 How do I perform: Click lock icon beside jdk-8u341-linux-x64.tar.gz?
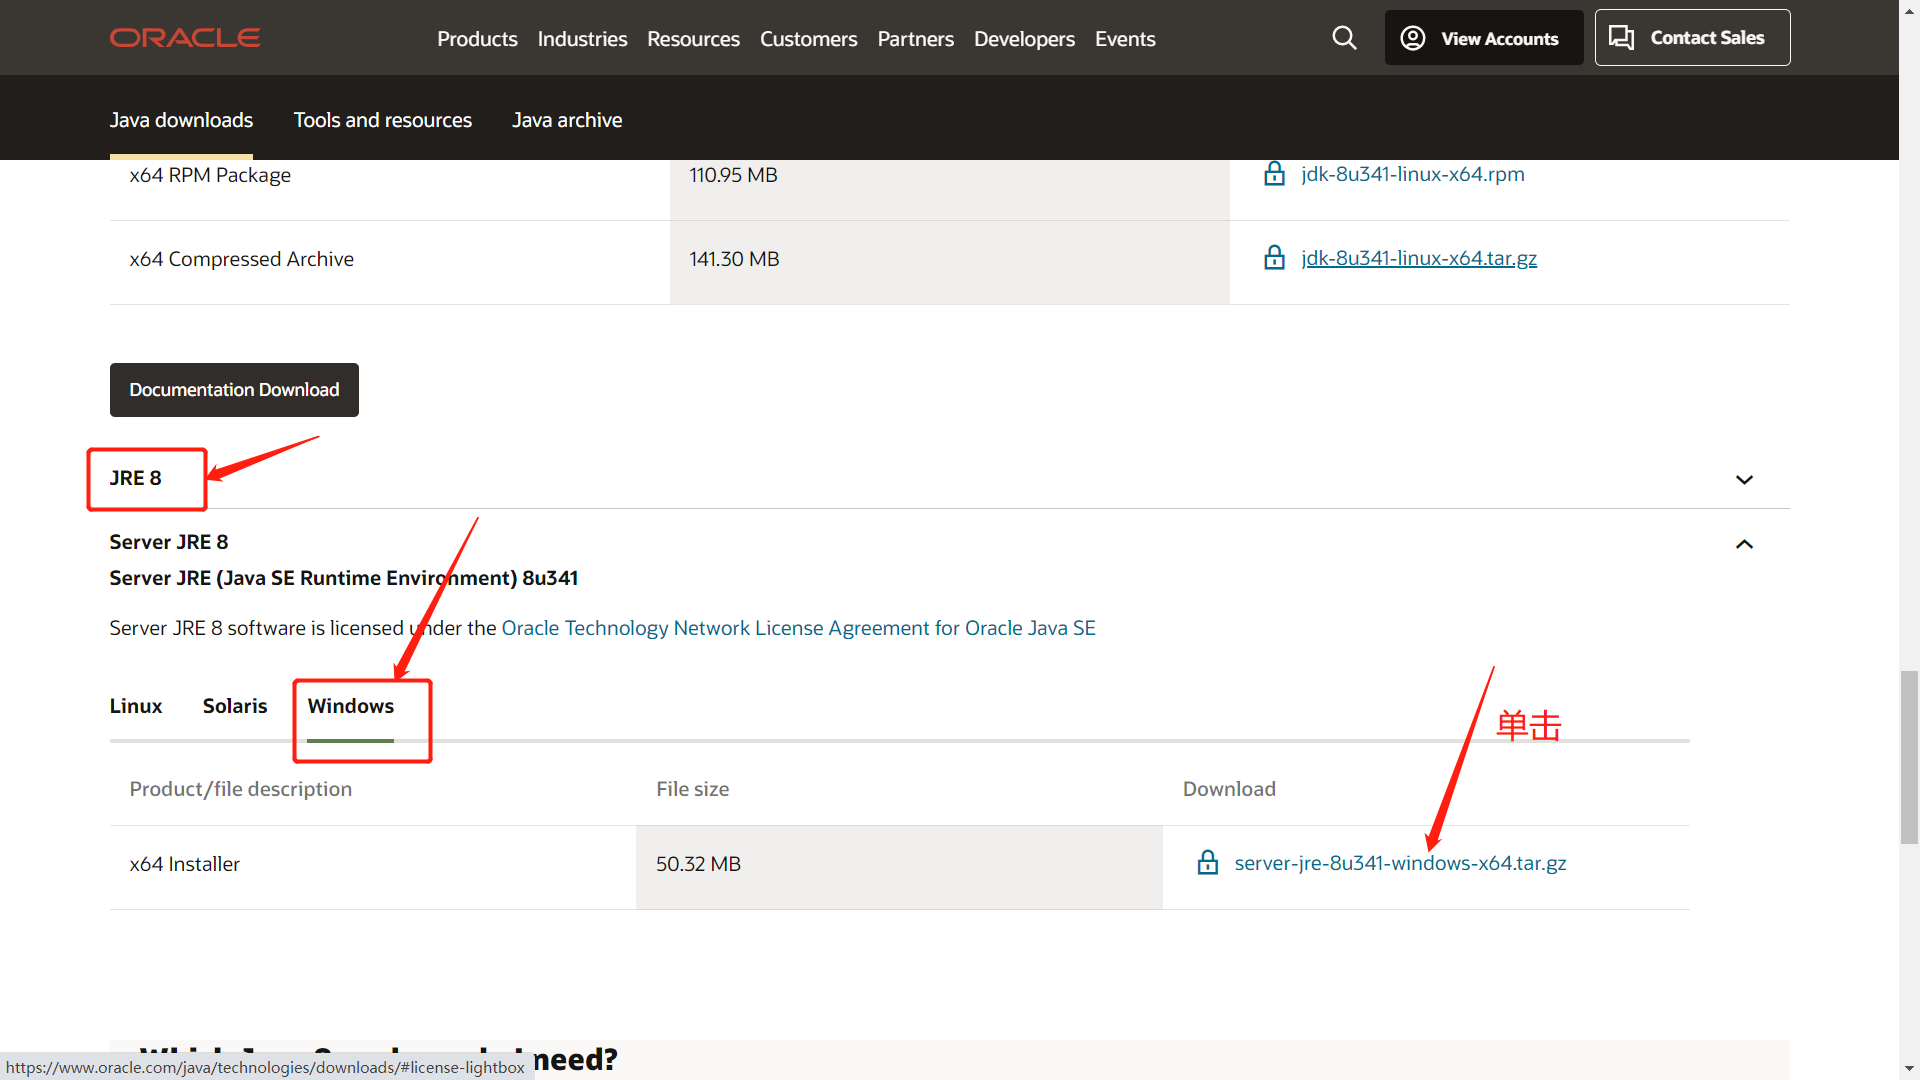click(1274, 258)
